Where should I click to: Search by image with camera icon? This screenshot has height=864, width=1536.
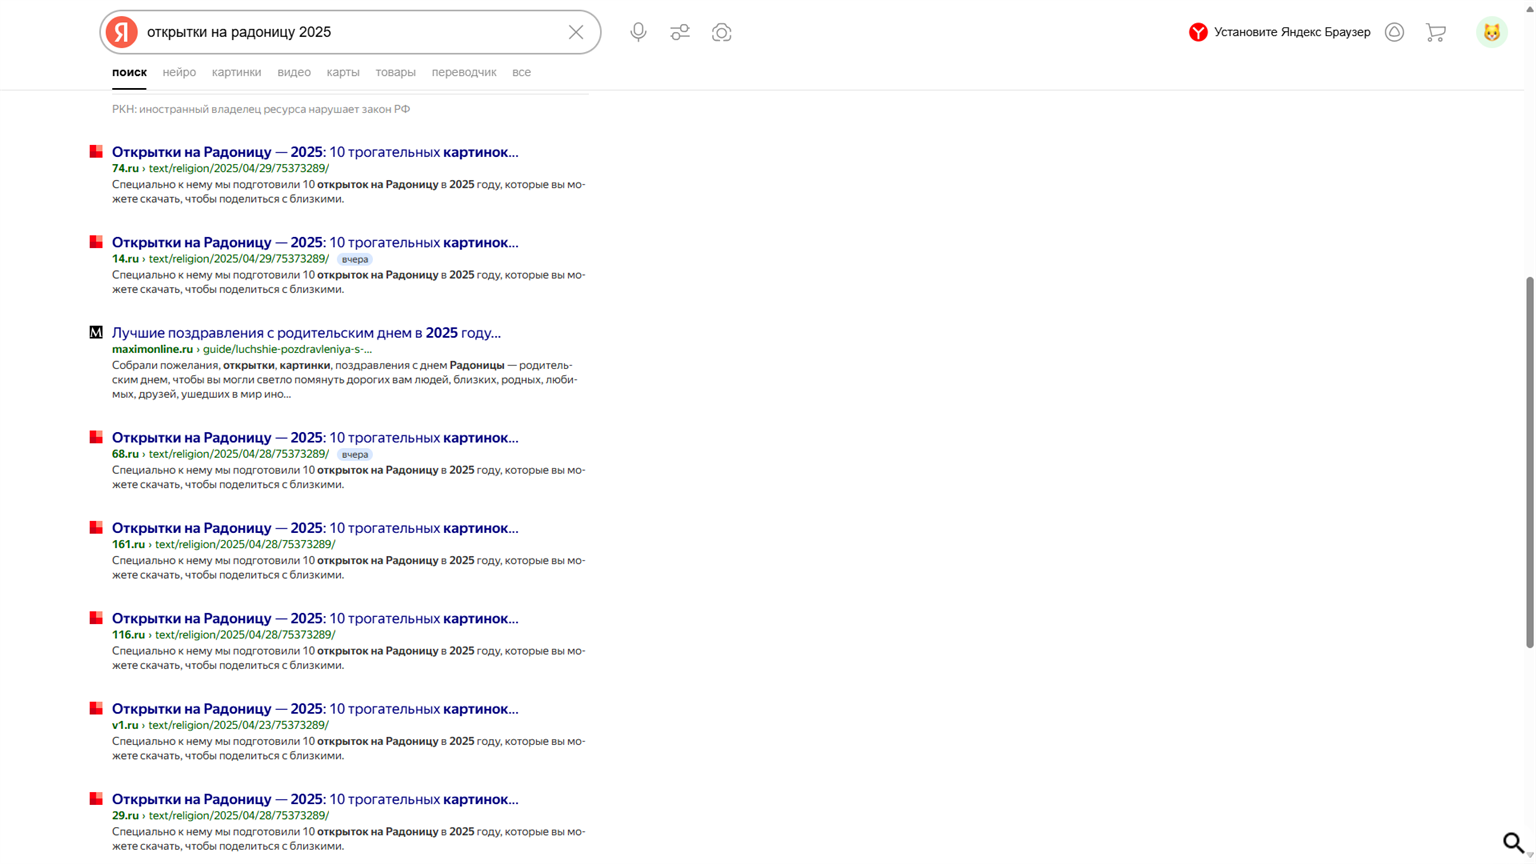click(x=722, y=32)
